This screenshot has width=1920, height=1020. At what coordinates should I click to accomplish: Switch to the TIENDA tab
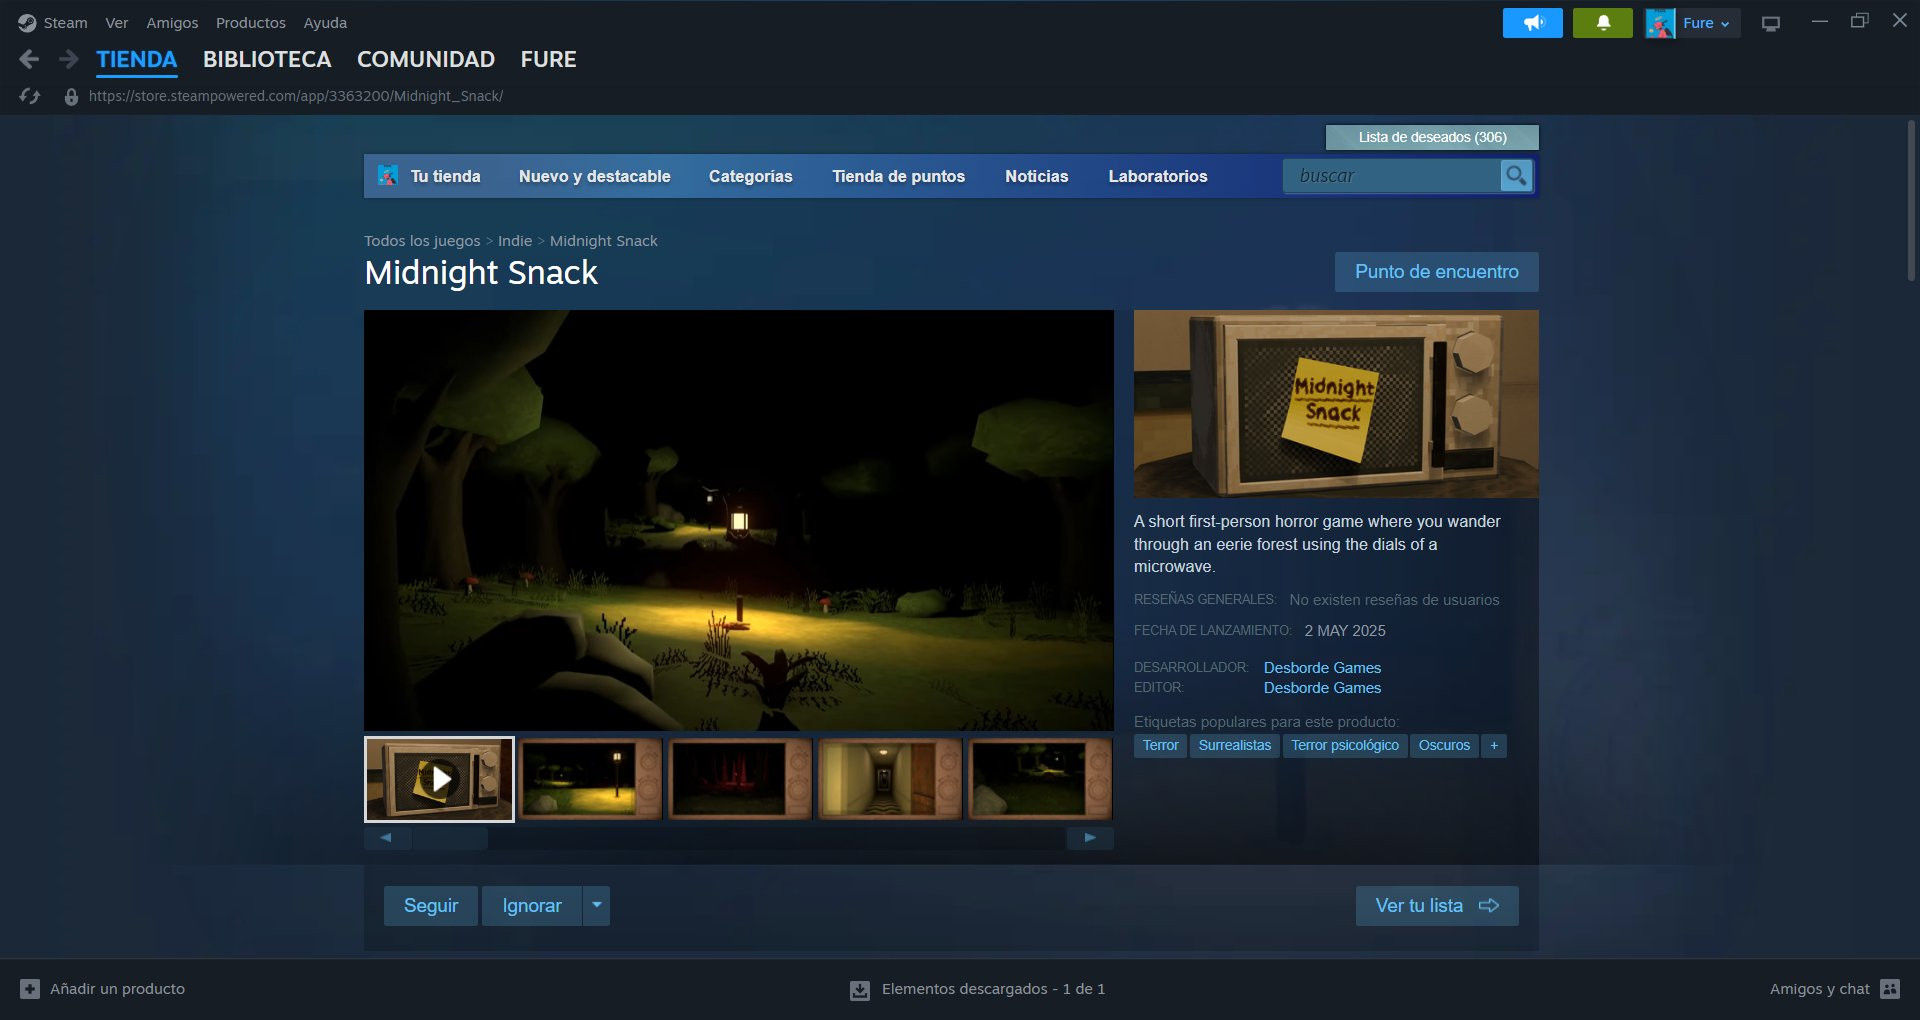[137, 60]
